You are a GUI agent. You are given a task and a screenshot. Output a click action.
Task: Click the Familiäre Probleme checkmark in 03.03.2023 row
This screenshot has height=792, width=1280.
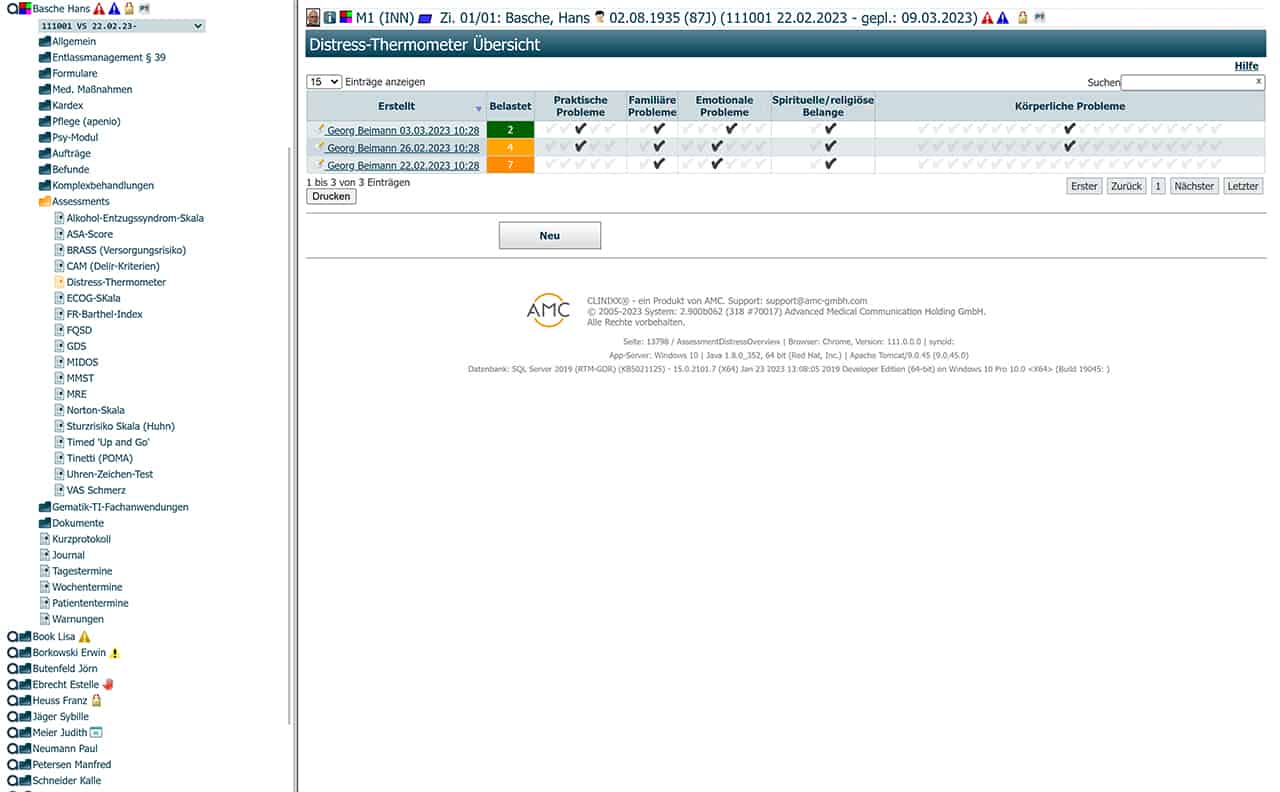(659, 129)
